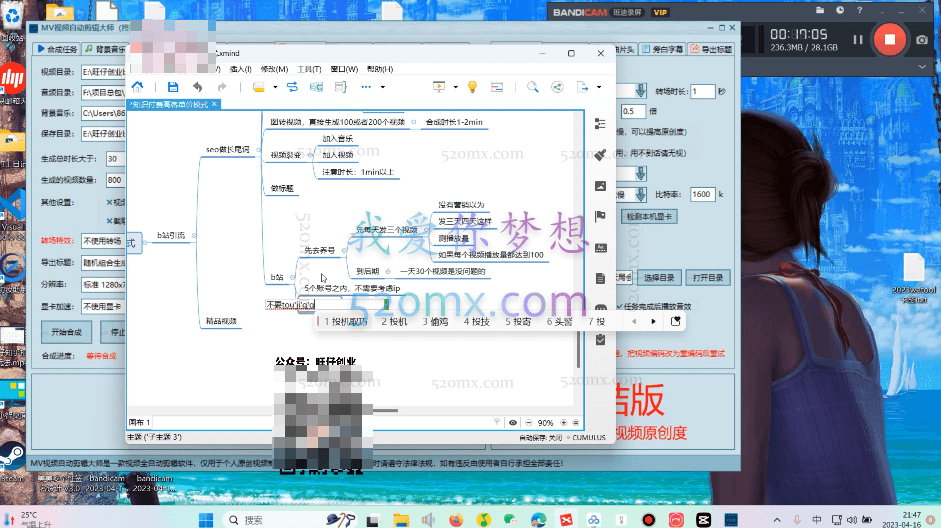Start presentation mode in XMind

click(439, 87)
